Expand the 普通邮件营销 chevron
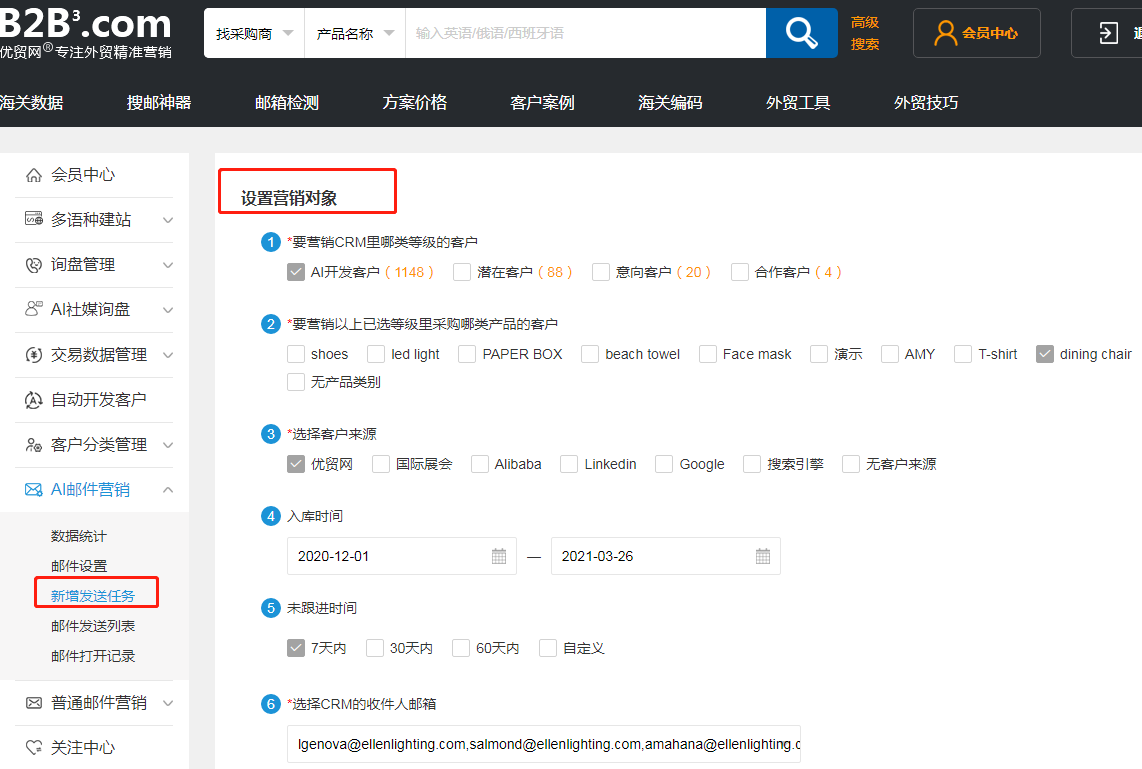Screen dimensions: 1142x769 [168, 703]
